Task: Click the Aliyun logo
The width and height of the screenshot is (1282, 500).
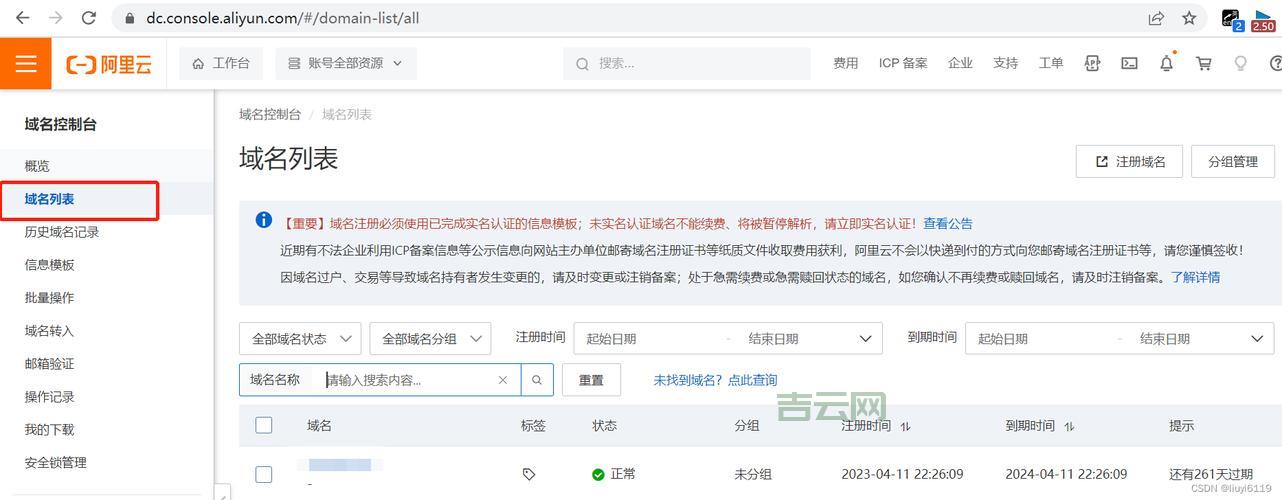Action: (109, 64)
